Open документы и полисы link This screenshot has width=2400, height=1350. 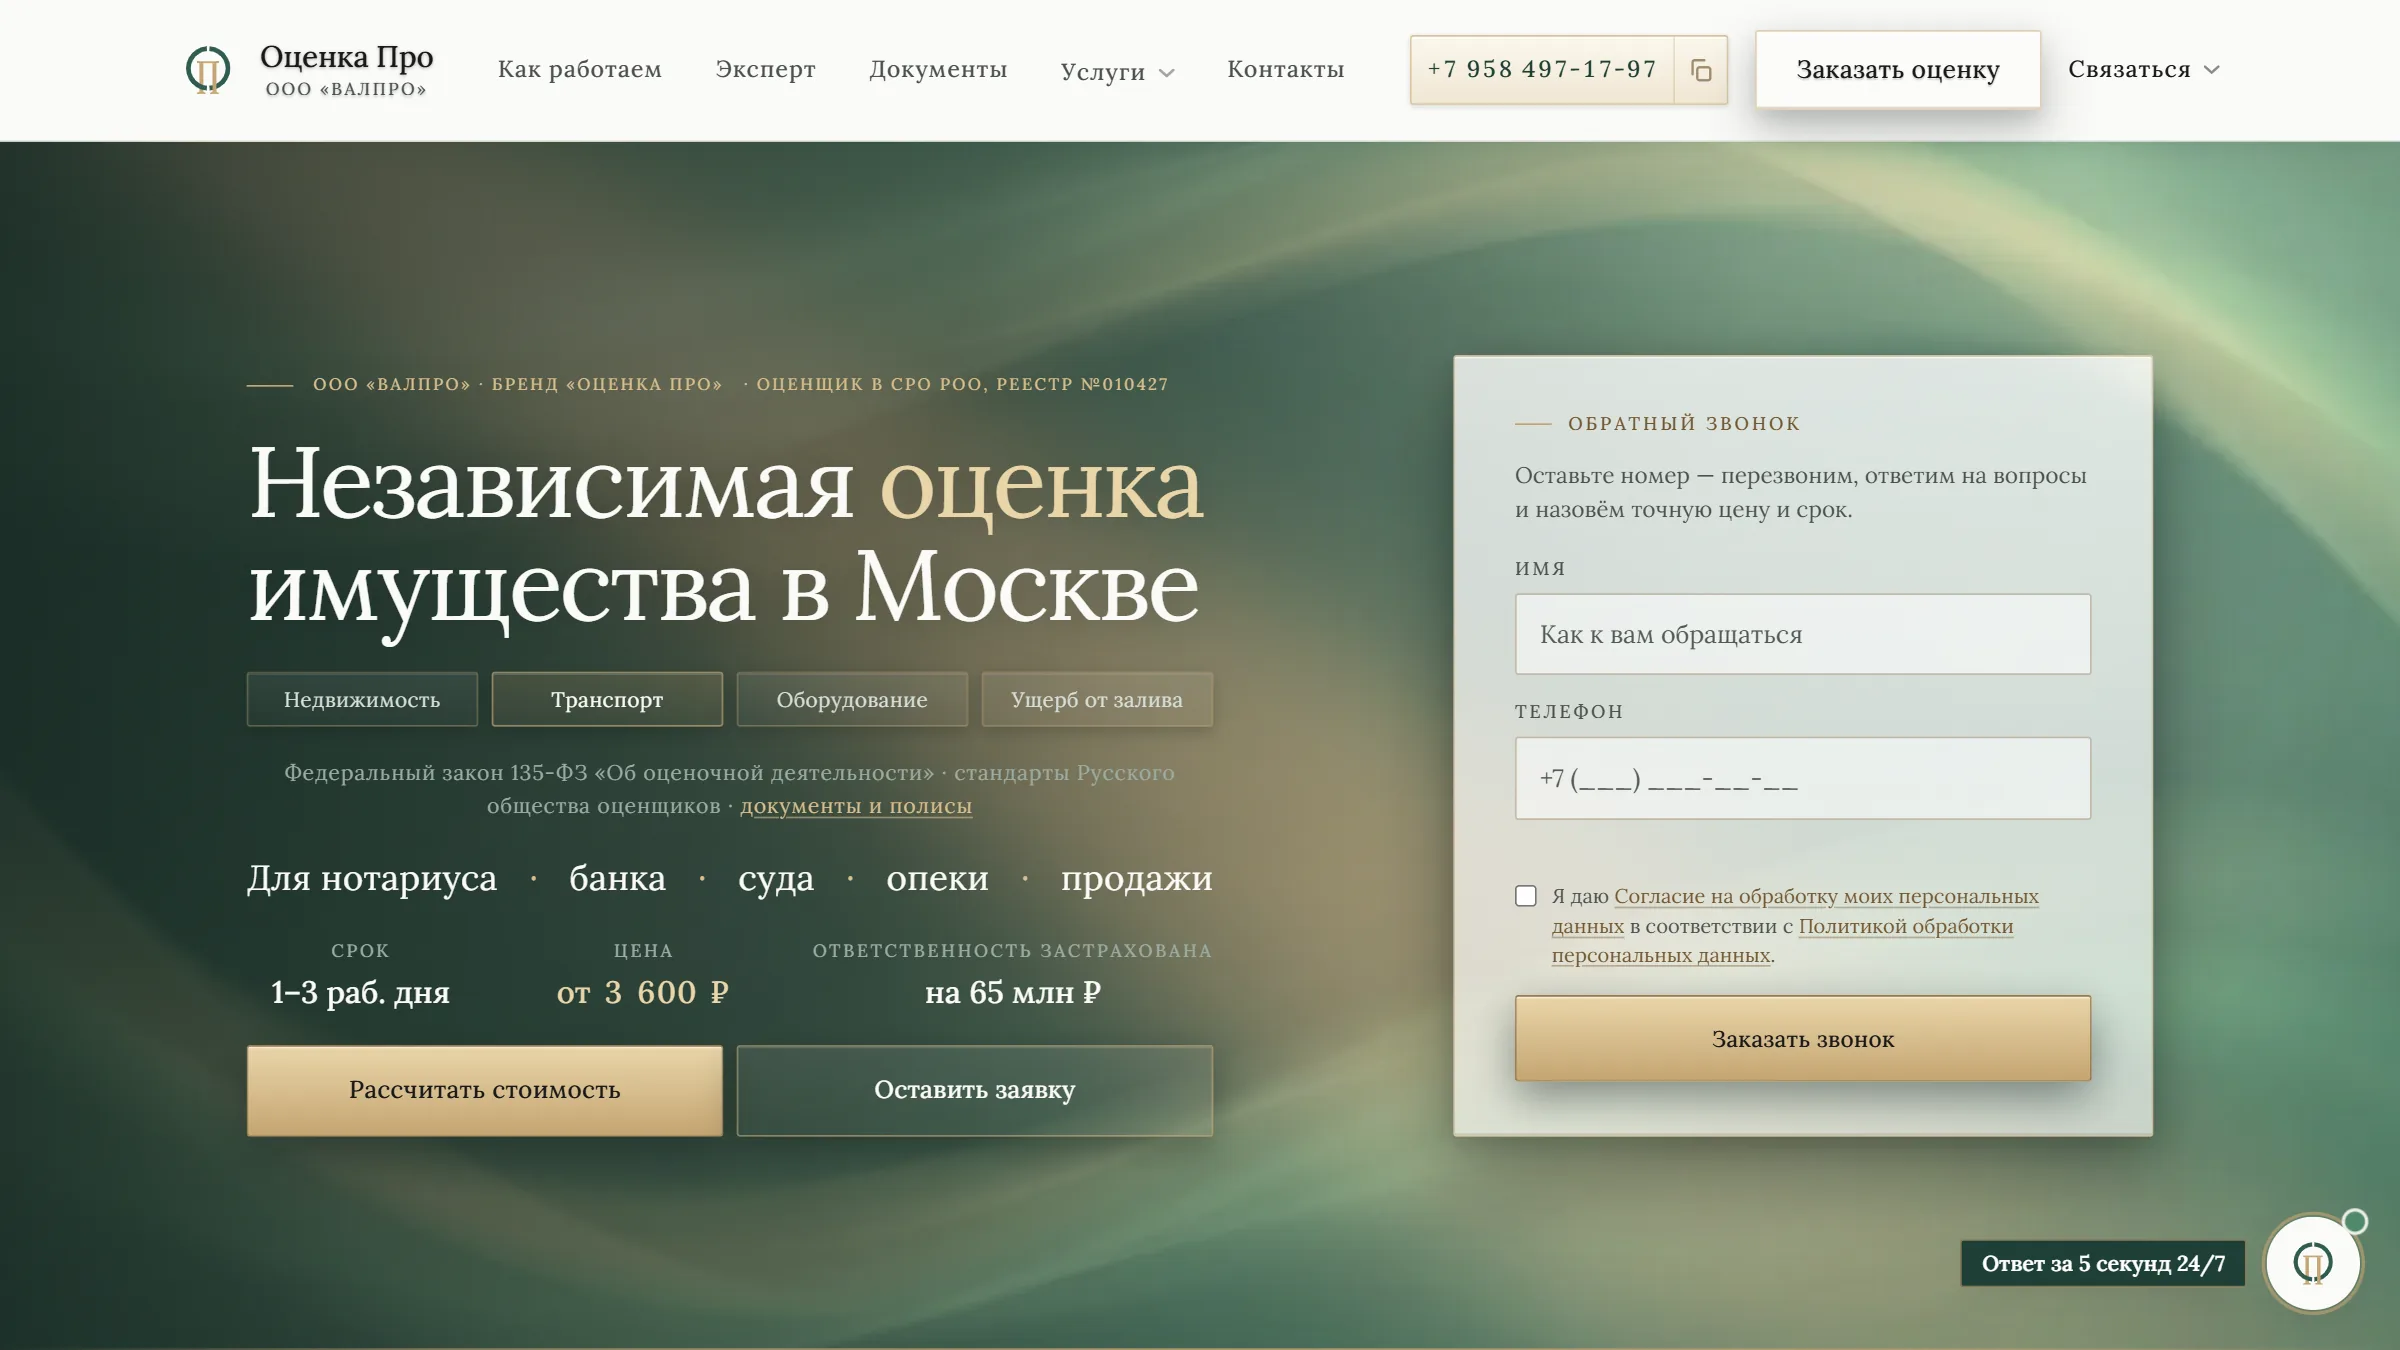[x=856, y=806]
